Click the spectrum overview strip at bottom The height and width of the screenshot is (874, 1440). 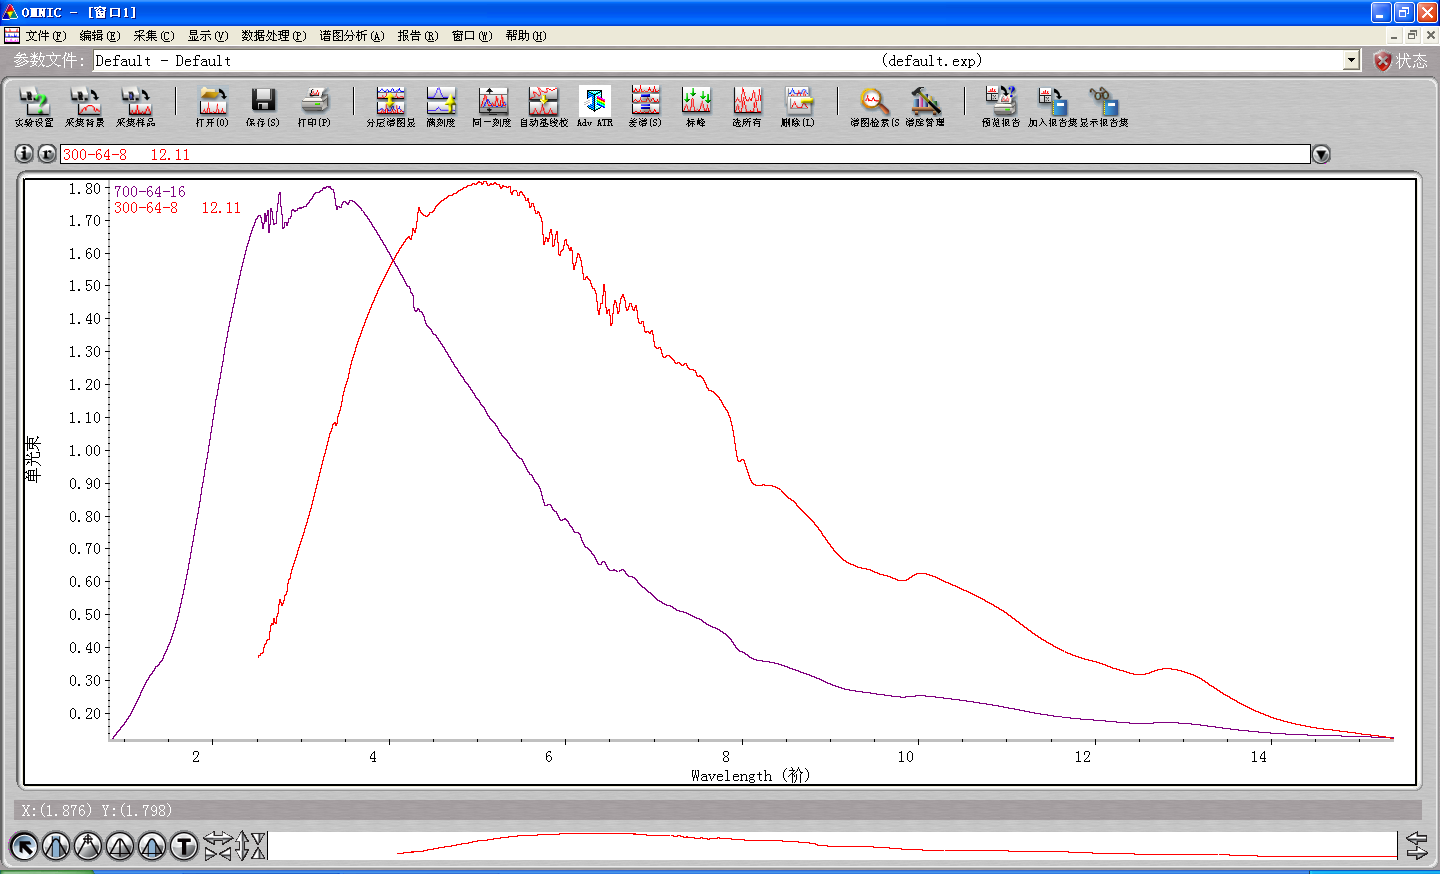[x=832, y=846]
